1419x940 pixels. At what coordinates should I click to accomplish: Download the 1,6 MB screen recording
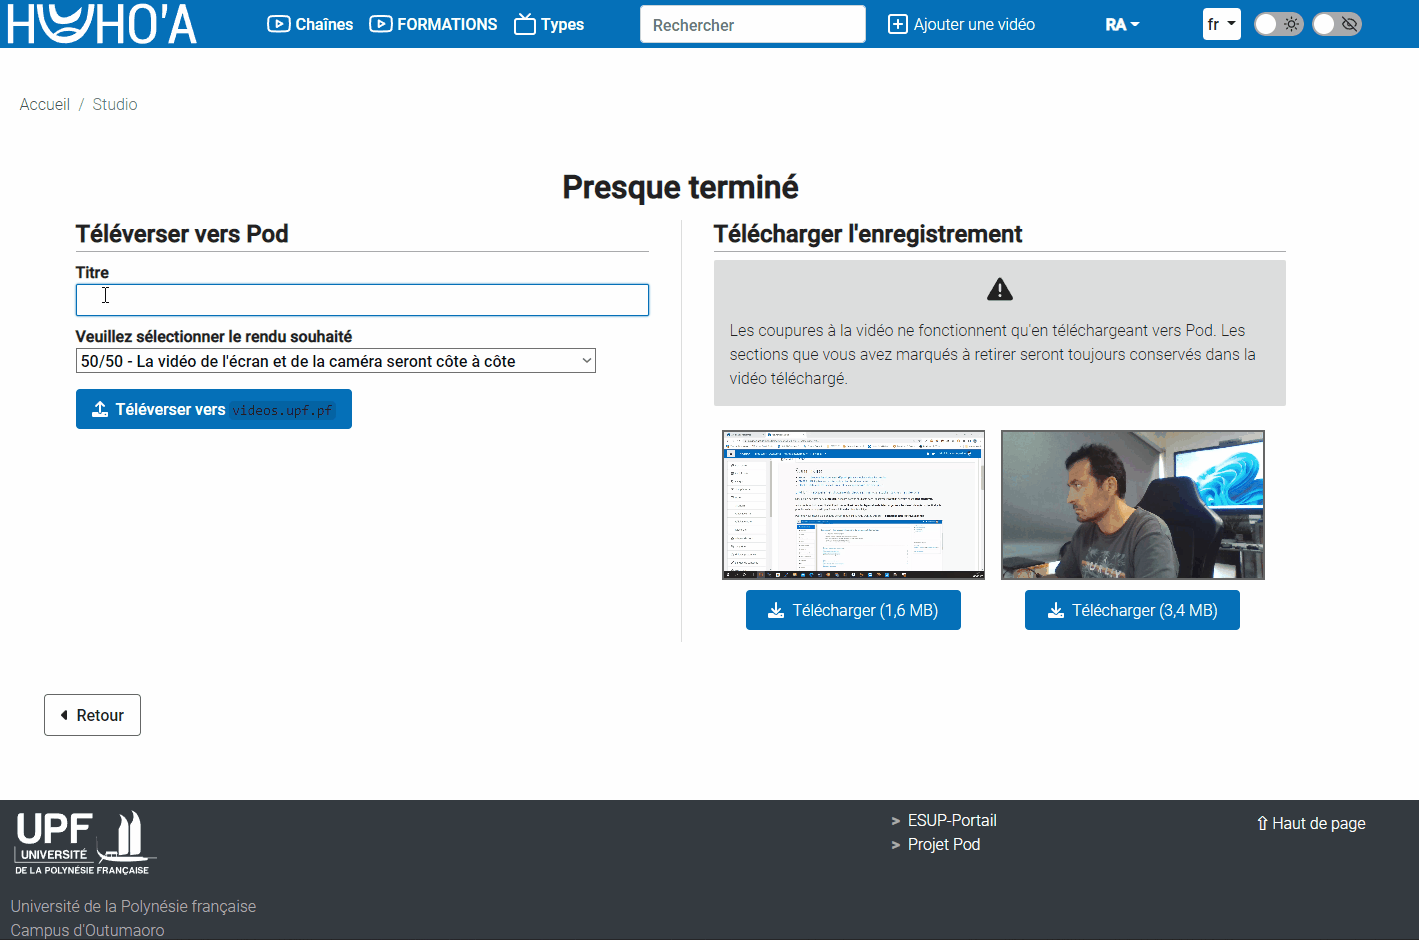point(853,610)
